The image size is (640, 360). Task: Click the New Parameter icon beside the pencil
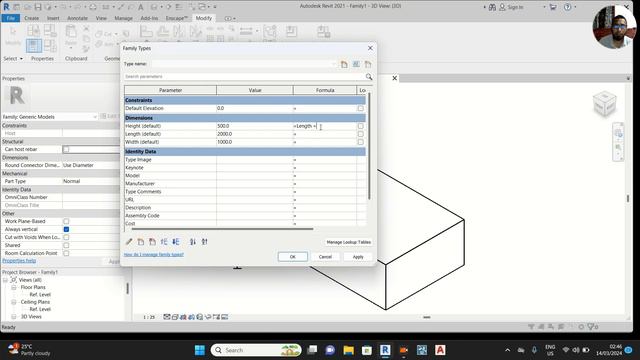point(141,242)
